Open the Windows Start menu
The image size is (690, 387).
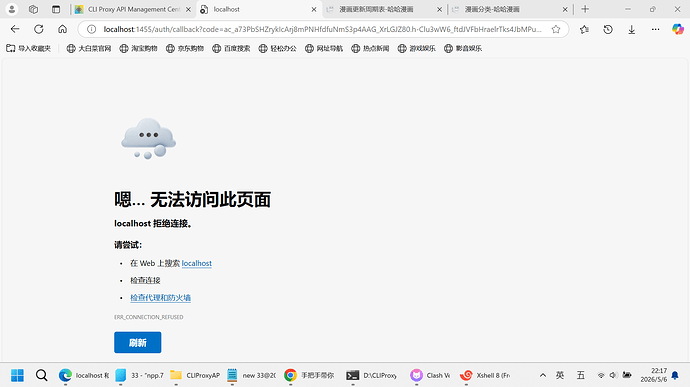(17, 375)
